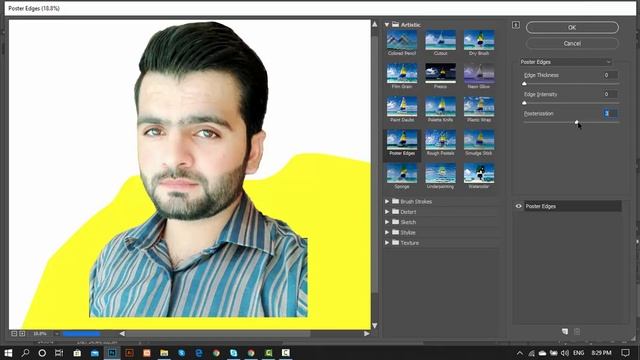Select the Plastic Wrap filter
Screen dimensions: 640x360
[479, 107]
